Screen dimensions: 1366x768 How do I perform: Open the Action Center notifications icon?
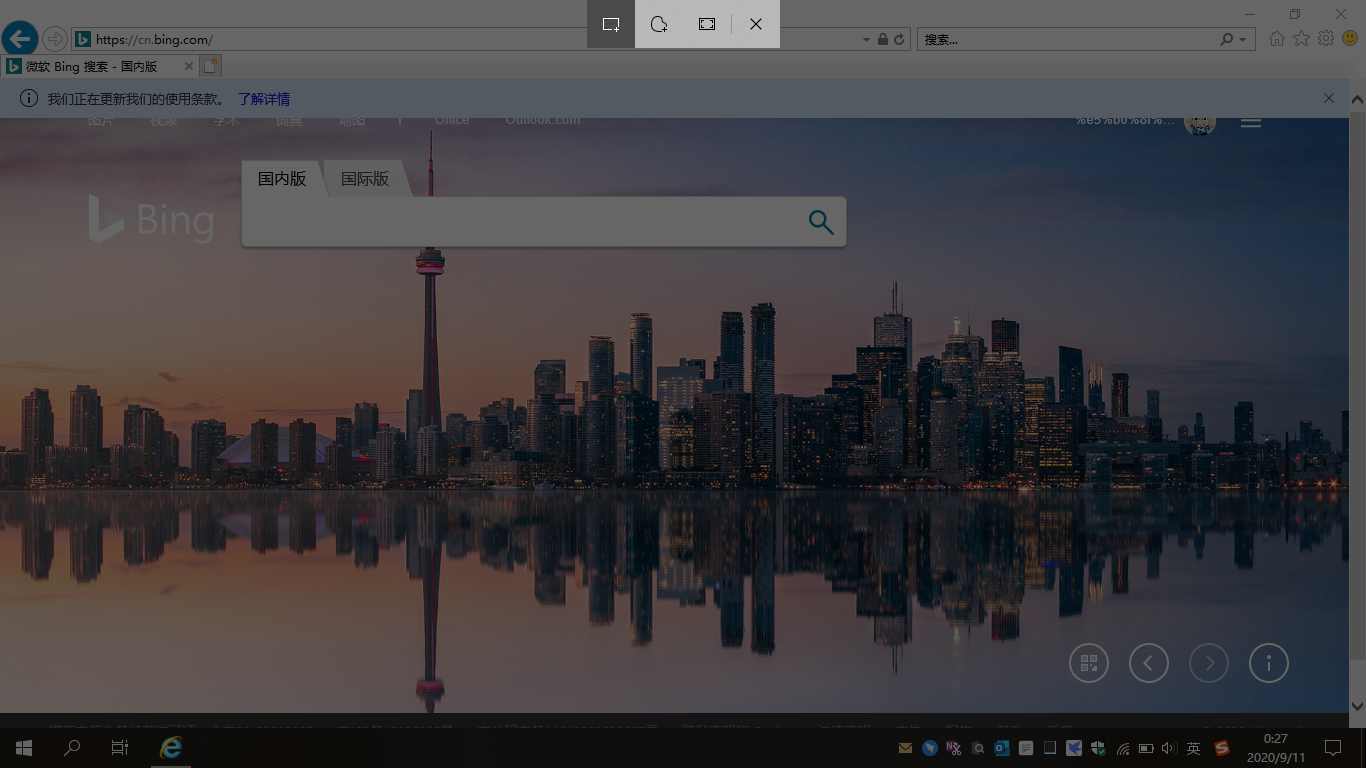(1333, 748)
